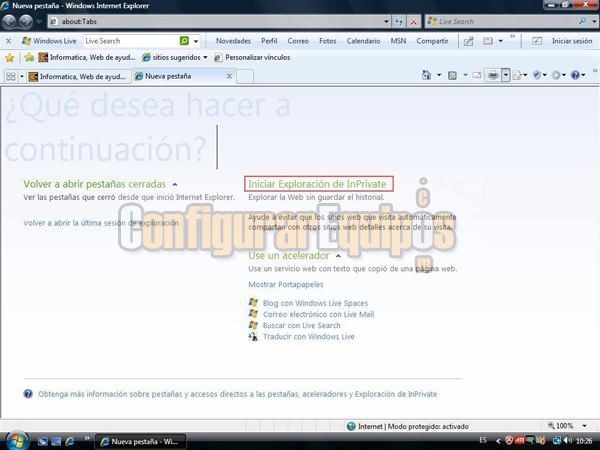
Task: Open the Home button dropdown arrow
Action: [439, 75]
